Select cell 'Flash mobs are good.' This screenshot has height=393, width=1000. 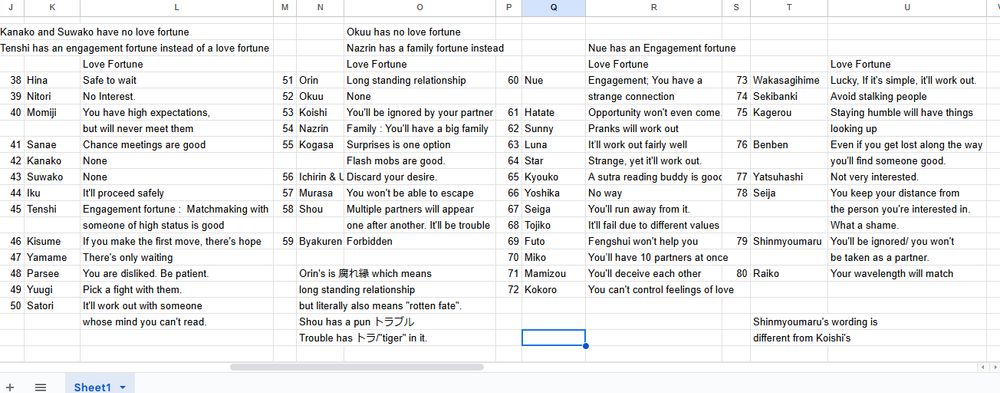pos(420,161)
